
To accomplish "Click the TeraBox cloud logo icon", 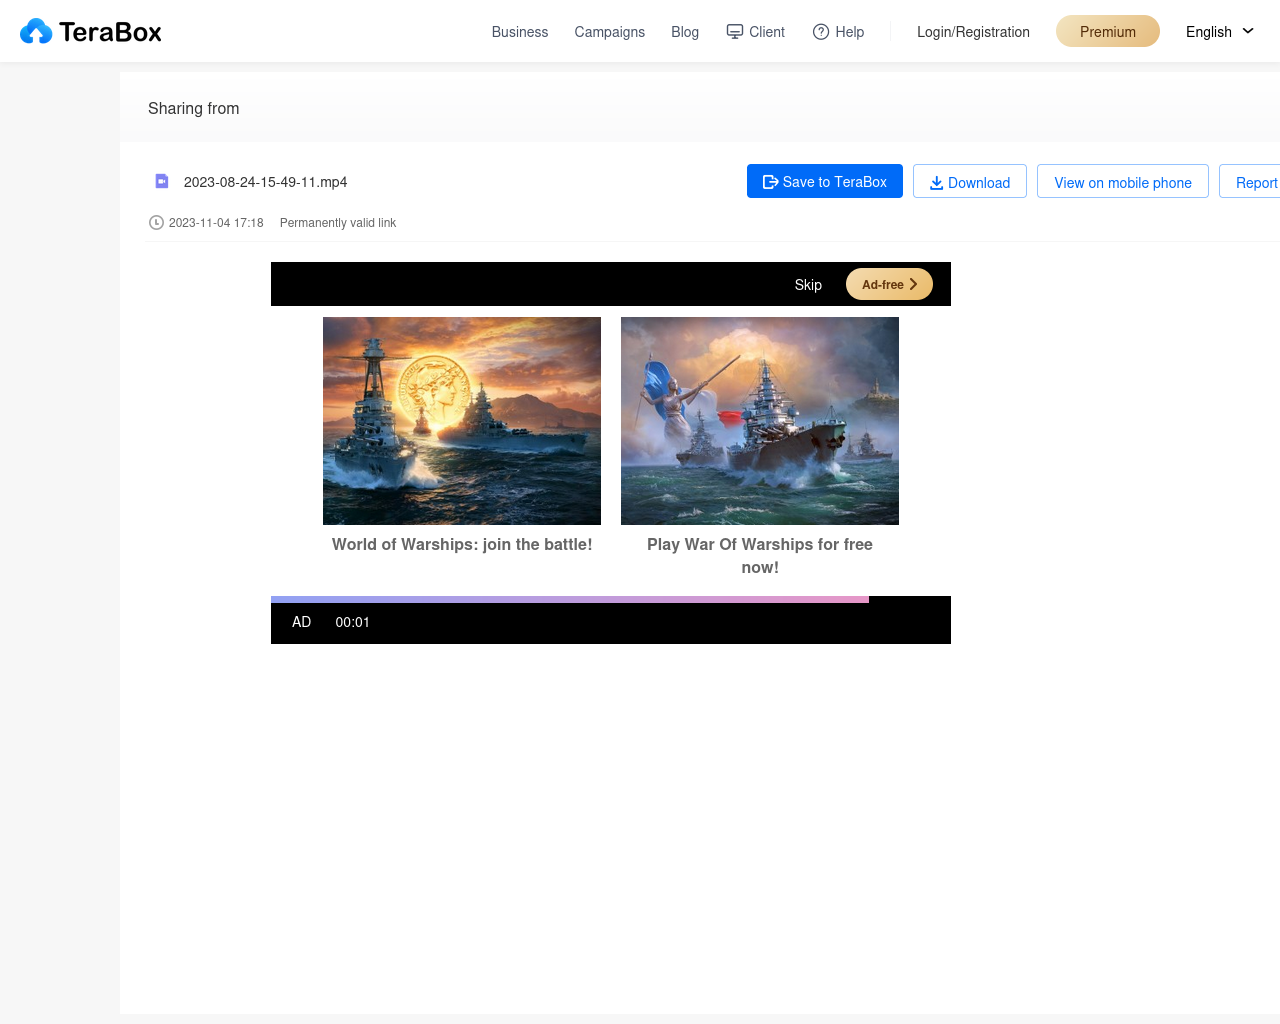I will pyautogui.click(x=36, y=32).
